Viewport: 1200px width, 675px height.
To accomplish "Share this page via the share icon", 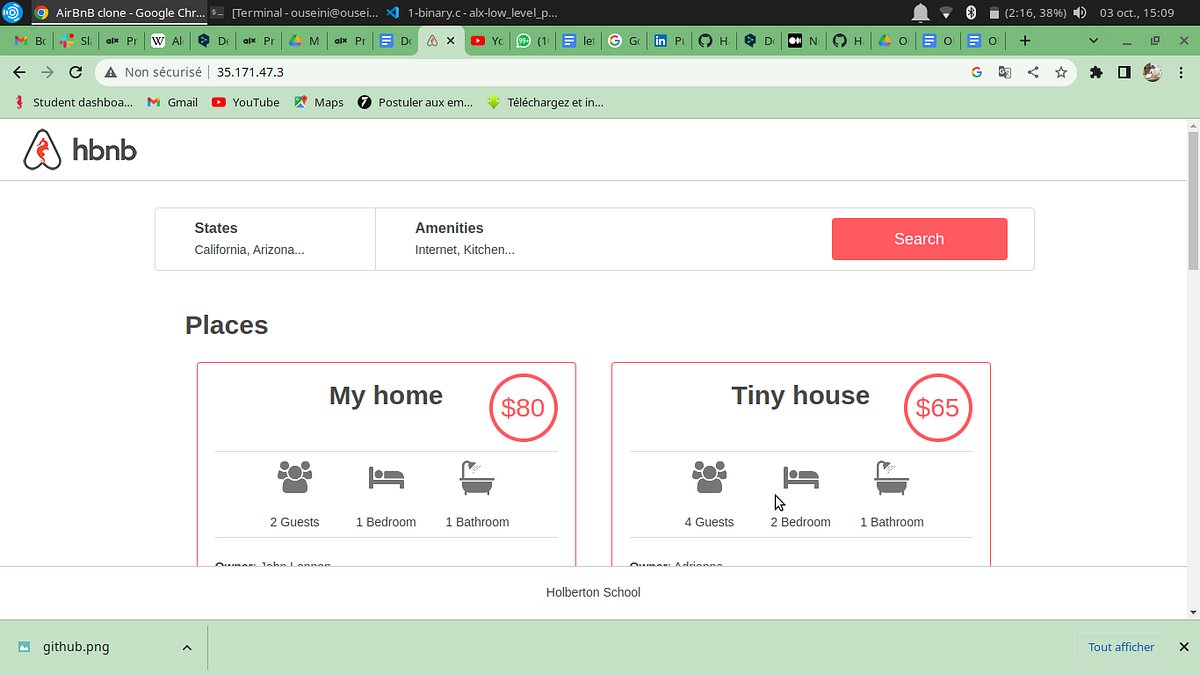I will [1033, 72].
